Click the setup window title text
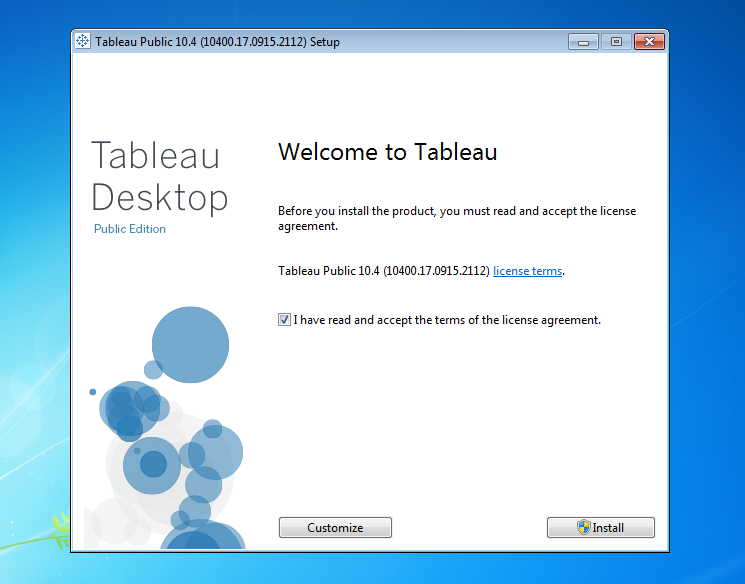Image resolution: width=745 pixels, height=584 pixels. point(217,42)
